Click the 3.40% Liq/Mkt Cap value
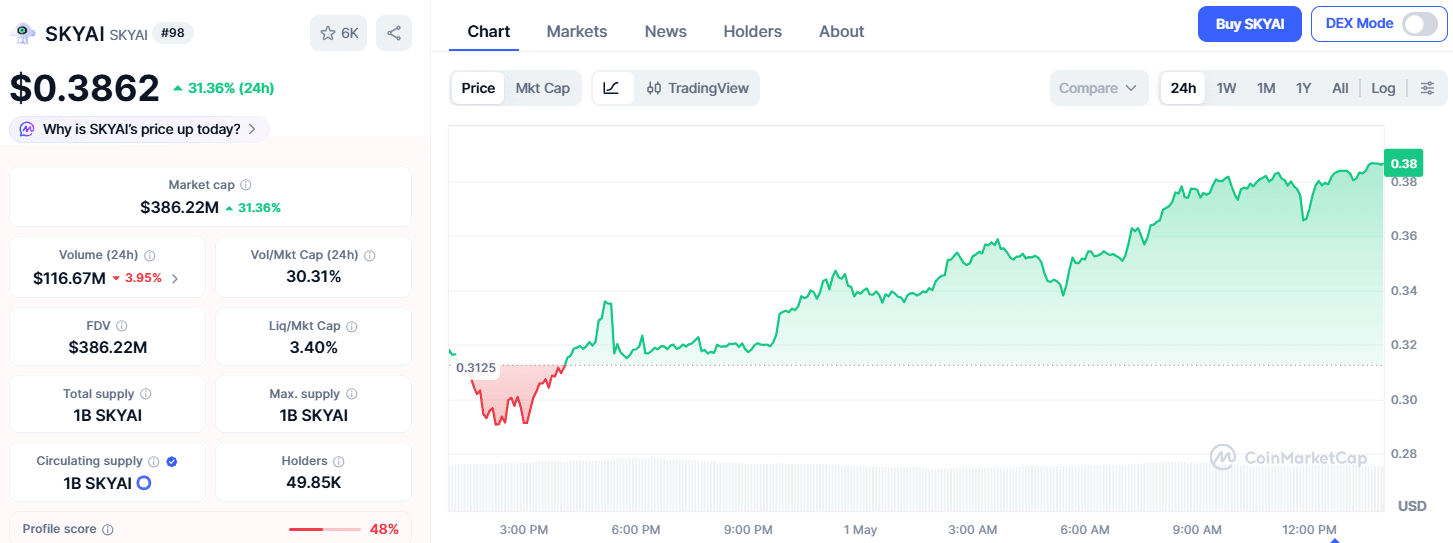1453x543 pixels. click(313, 347)
